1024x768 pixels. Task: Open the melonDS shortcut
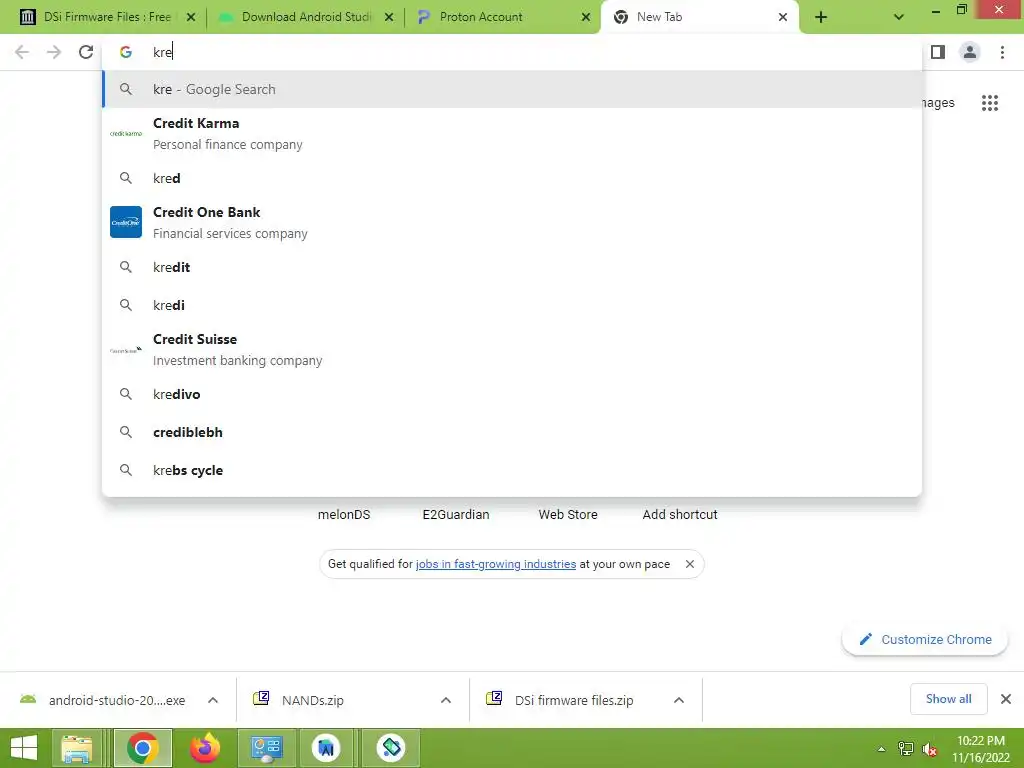[344, 515]
